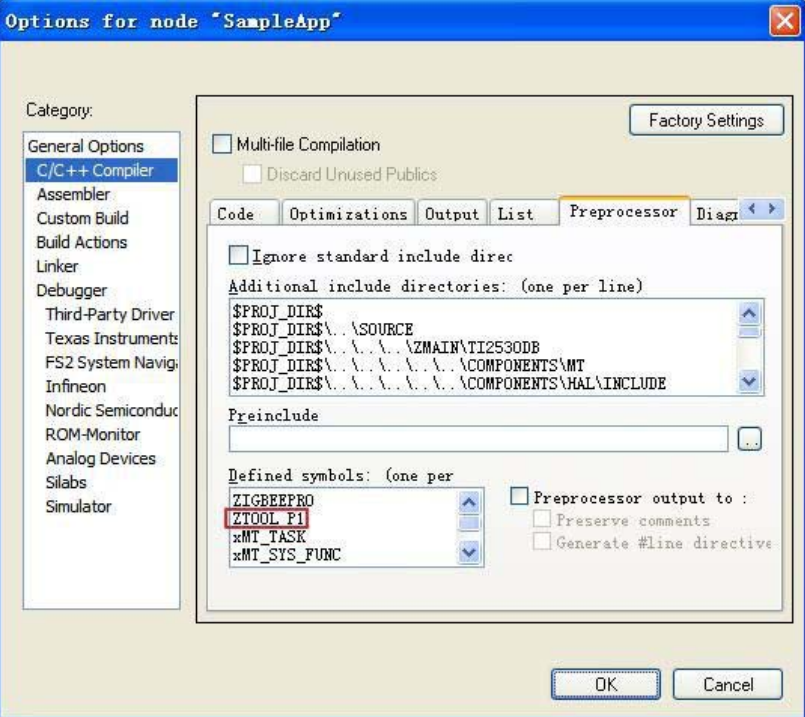Select General Options category
Screen dimensions: 805x717
coord(85,146)
